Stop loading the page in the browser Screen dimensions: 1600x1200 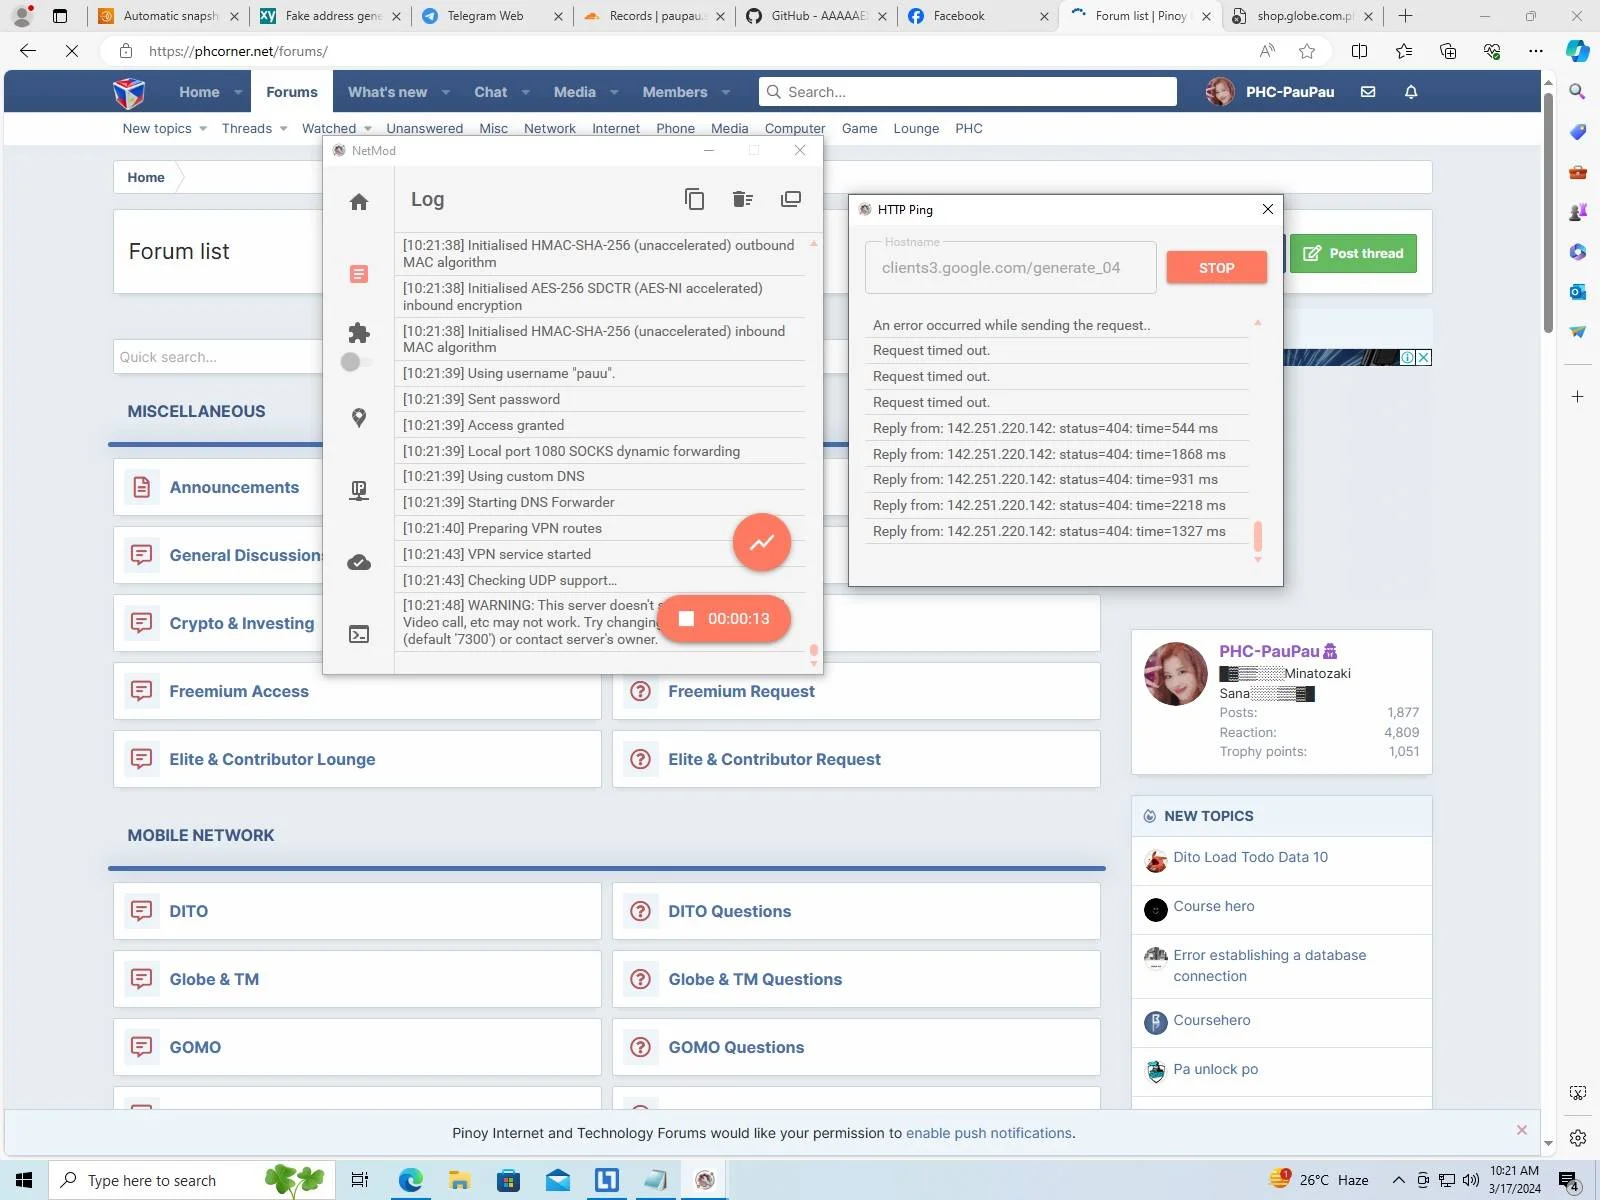72,51
